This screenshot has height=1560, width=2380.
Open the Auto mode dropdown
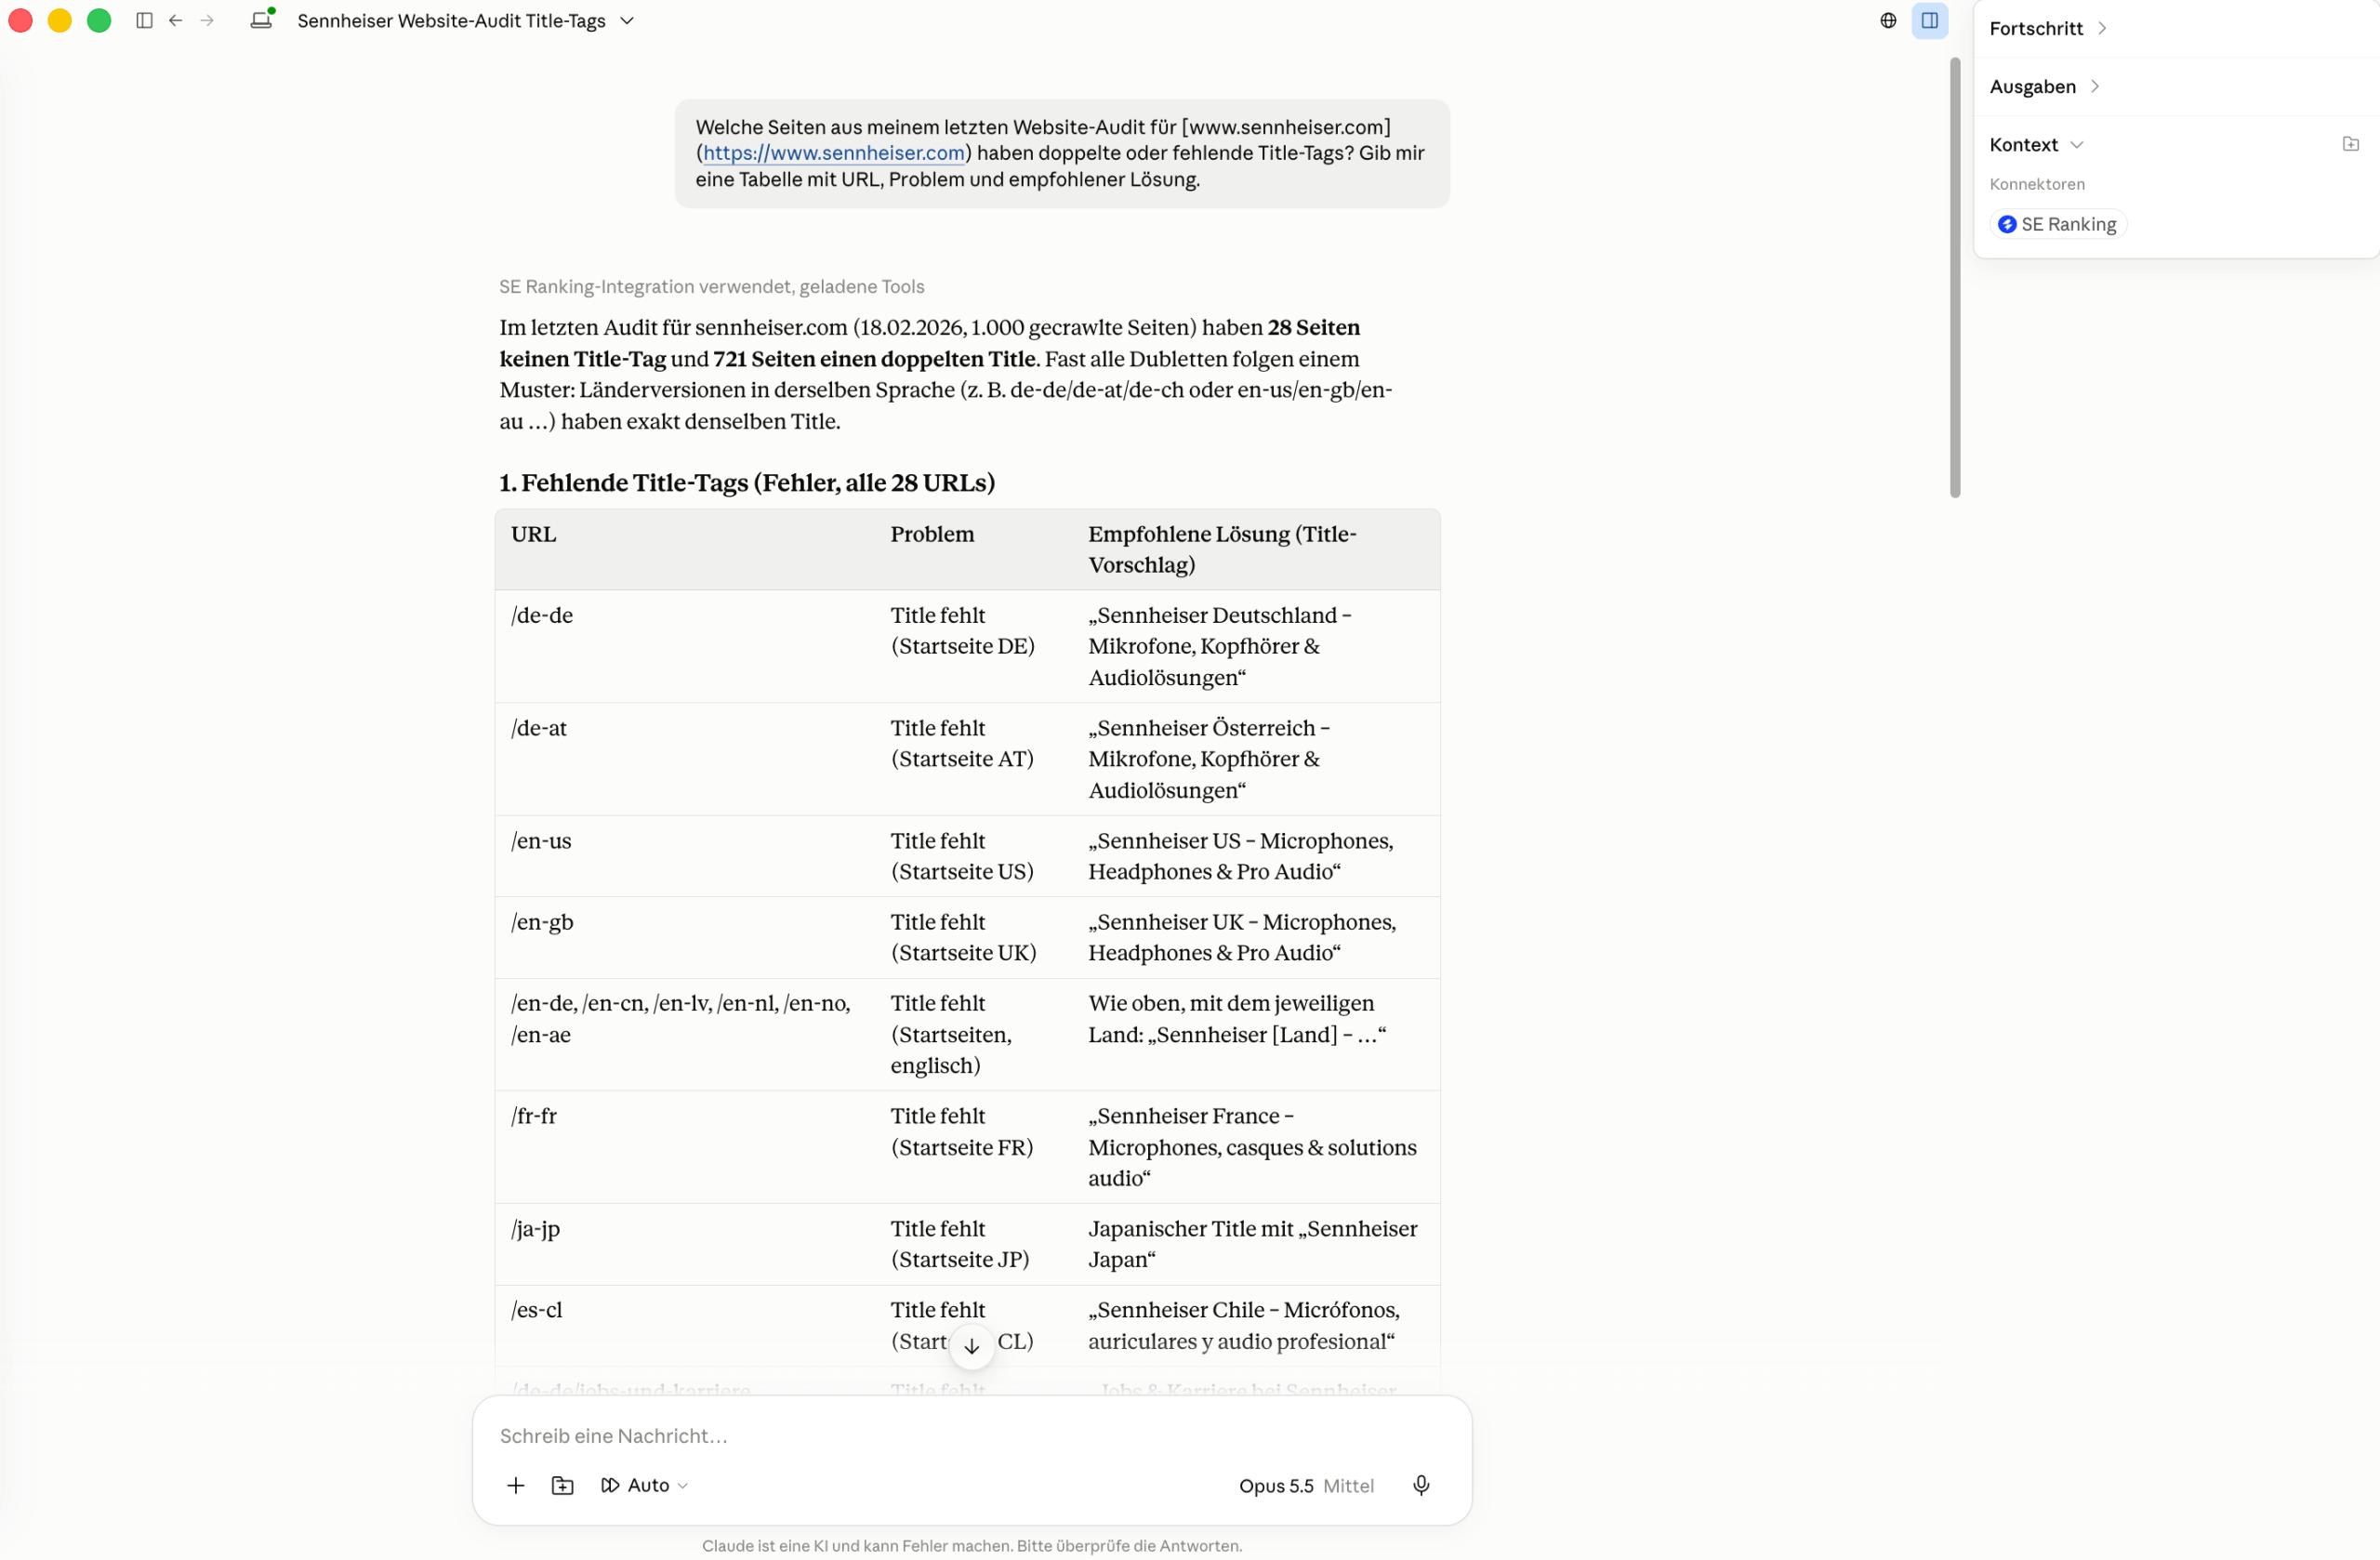(x=645, y=1486)
